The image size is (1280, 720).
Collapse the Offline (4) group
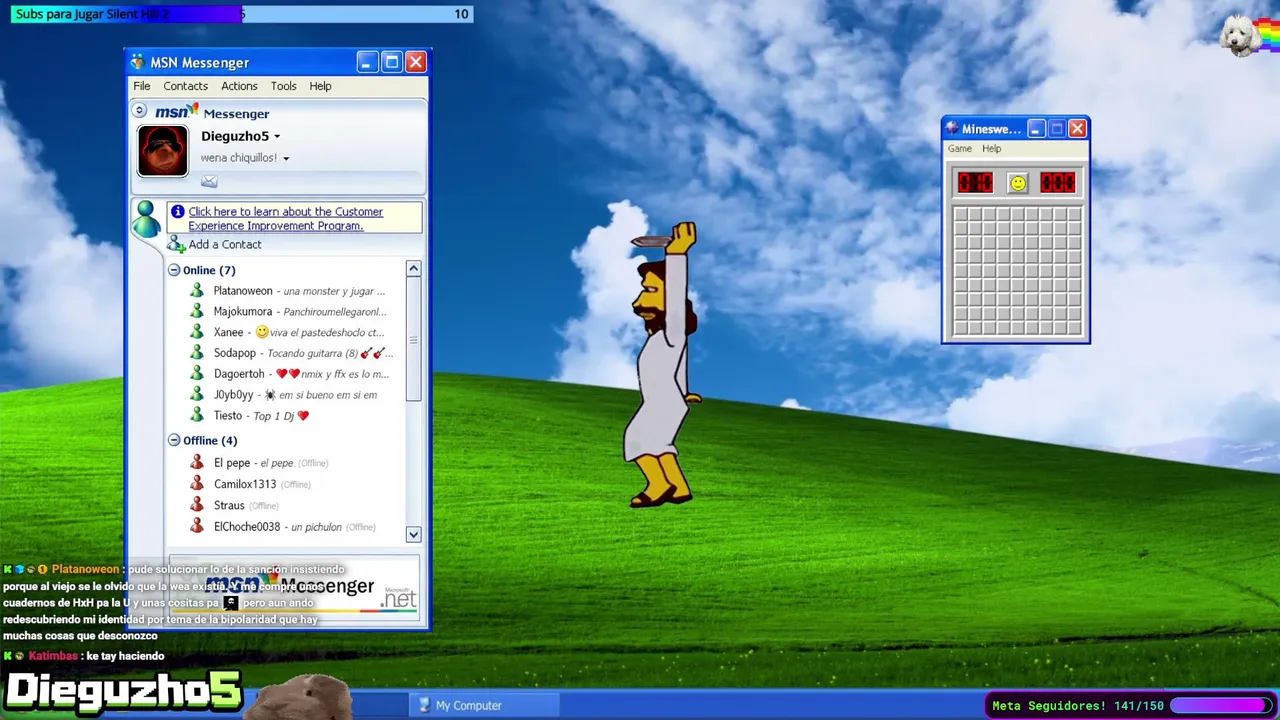pos(174,440)
